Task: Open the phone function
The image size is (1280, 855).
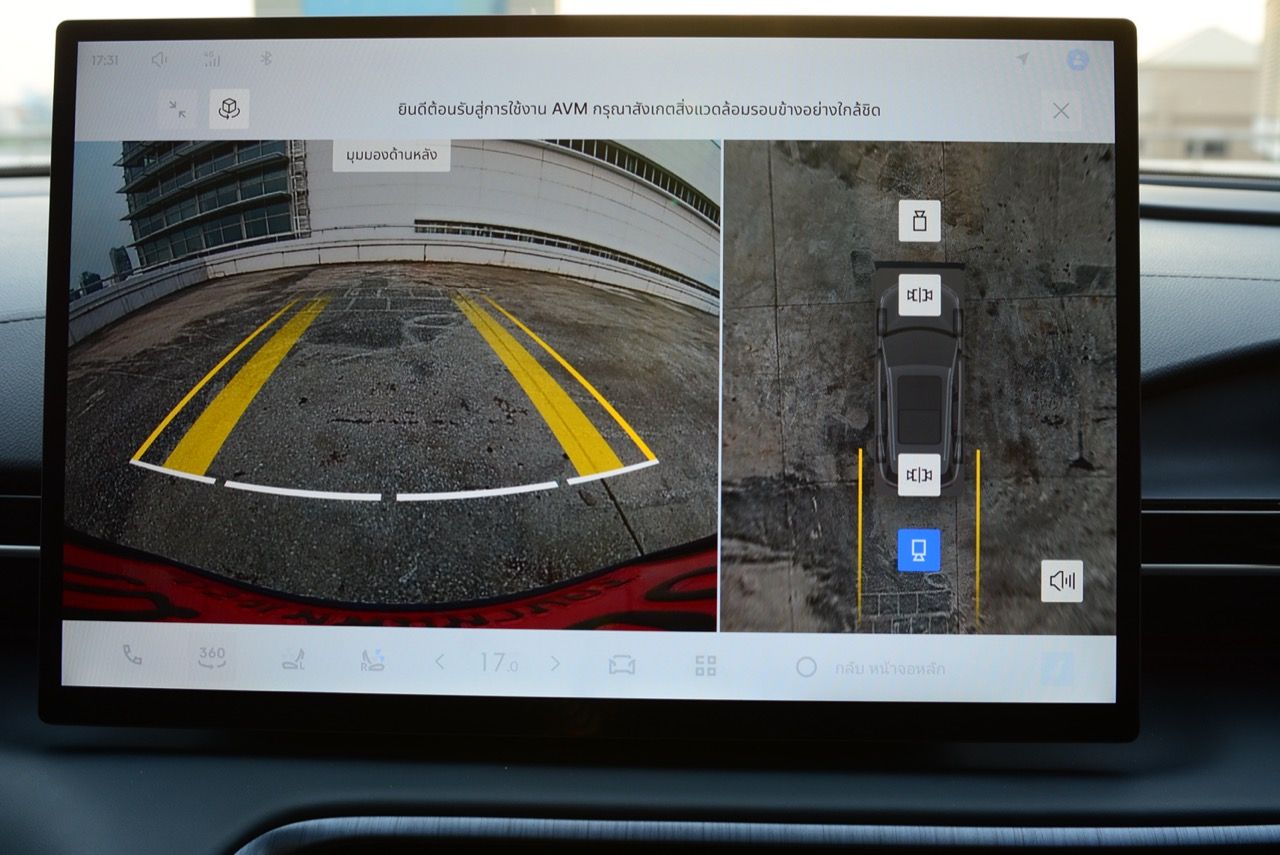Action: [132, 656]
